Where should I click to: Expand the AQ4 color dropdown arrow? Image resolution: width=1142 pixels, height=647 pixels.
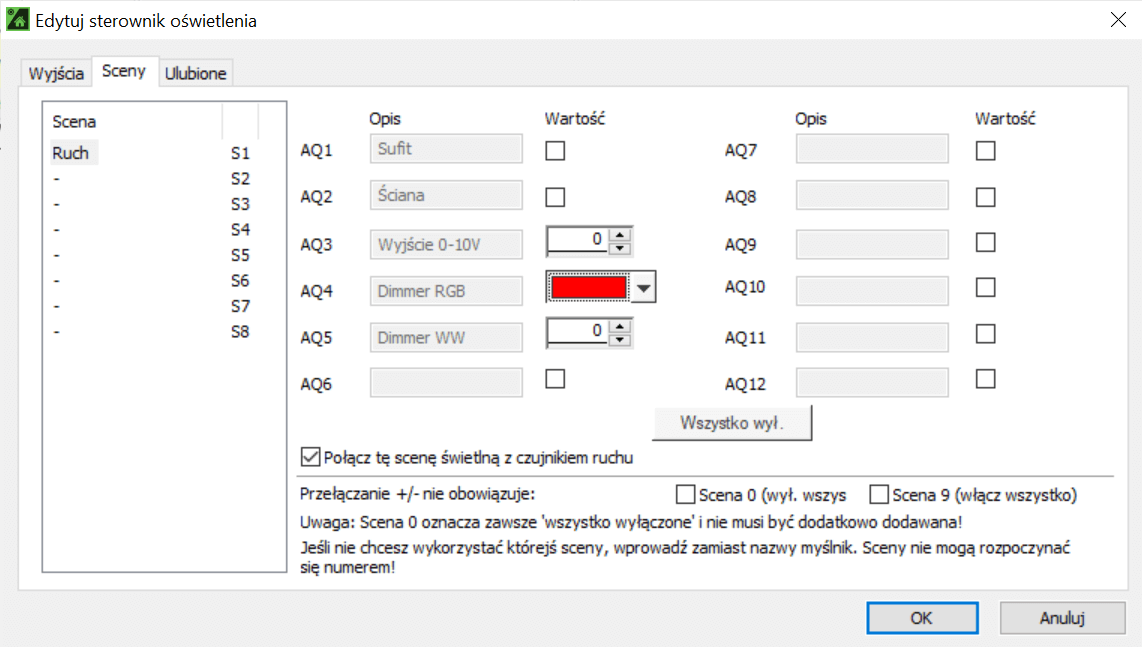[644, 288]
